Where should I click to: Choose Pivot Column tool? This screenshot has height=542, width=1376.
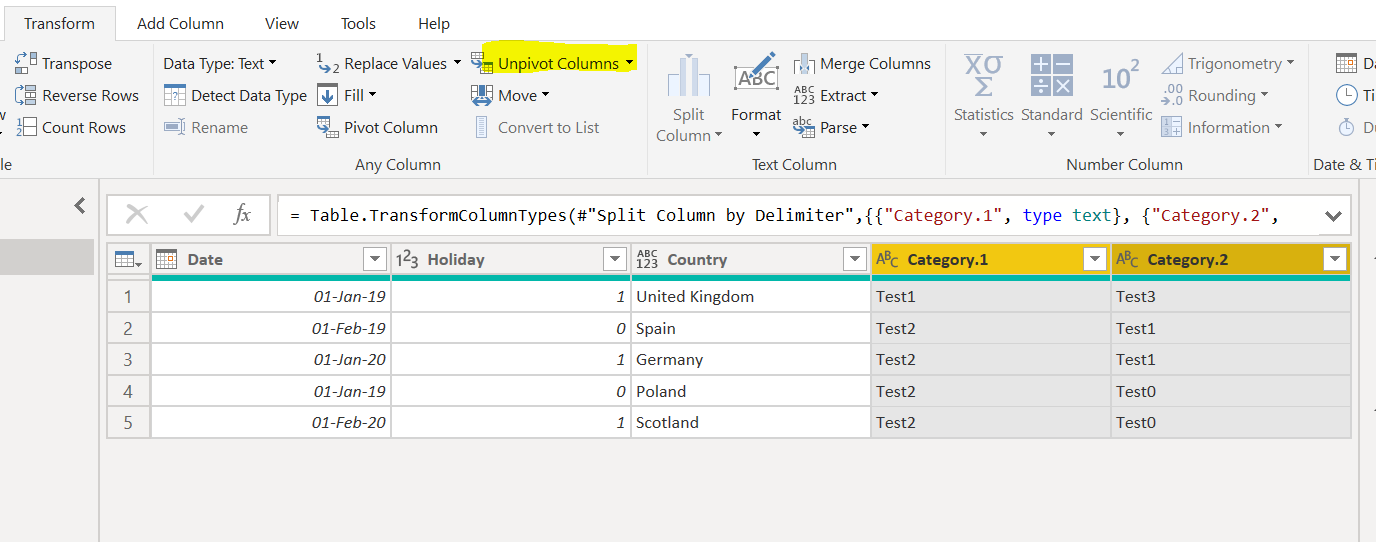pos(377,127)
